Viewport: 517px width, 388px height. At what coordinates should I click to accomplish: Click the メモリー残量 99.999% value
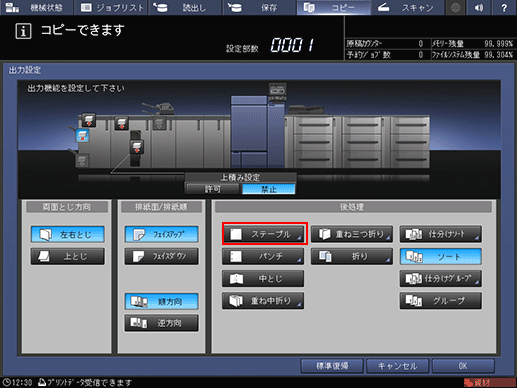499,44
